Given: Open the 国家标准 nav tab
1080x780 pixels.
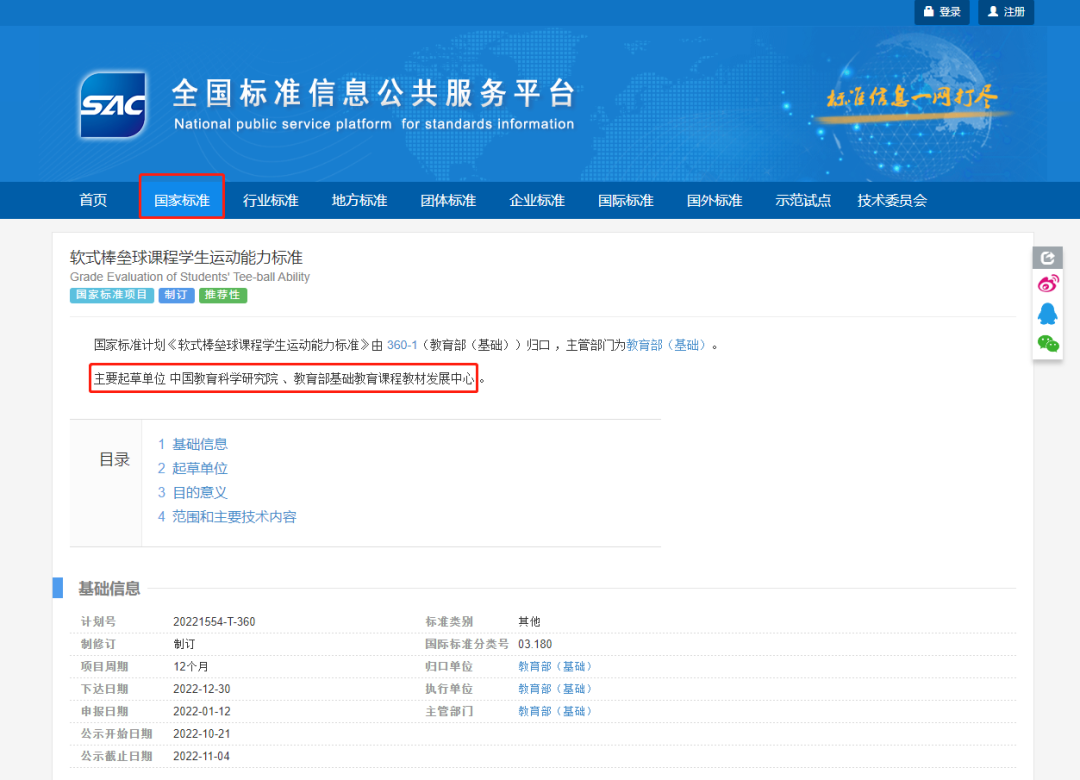Looking at the screenshot, I should (182, 201).
